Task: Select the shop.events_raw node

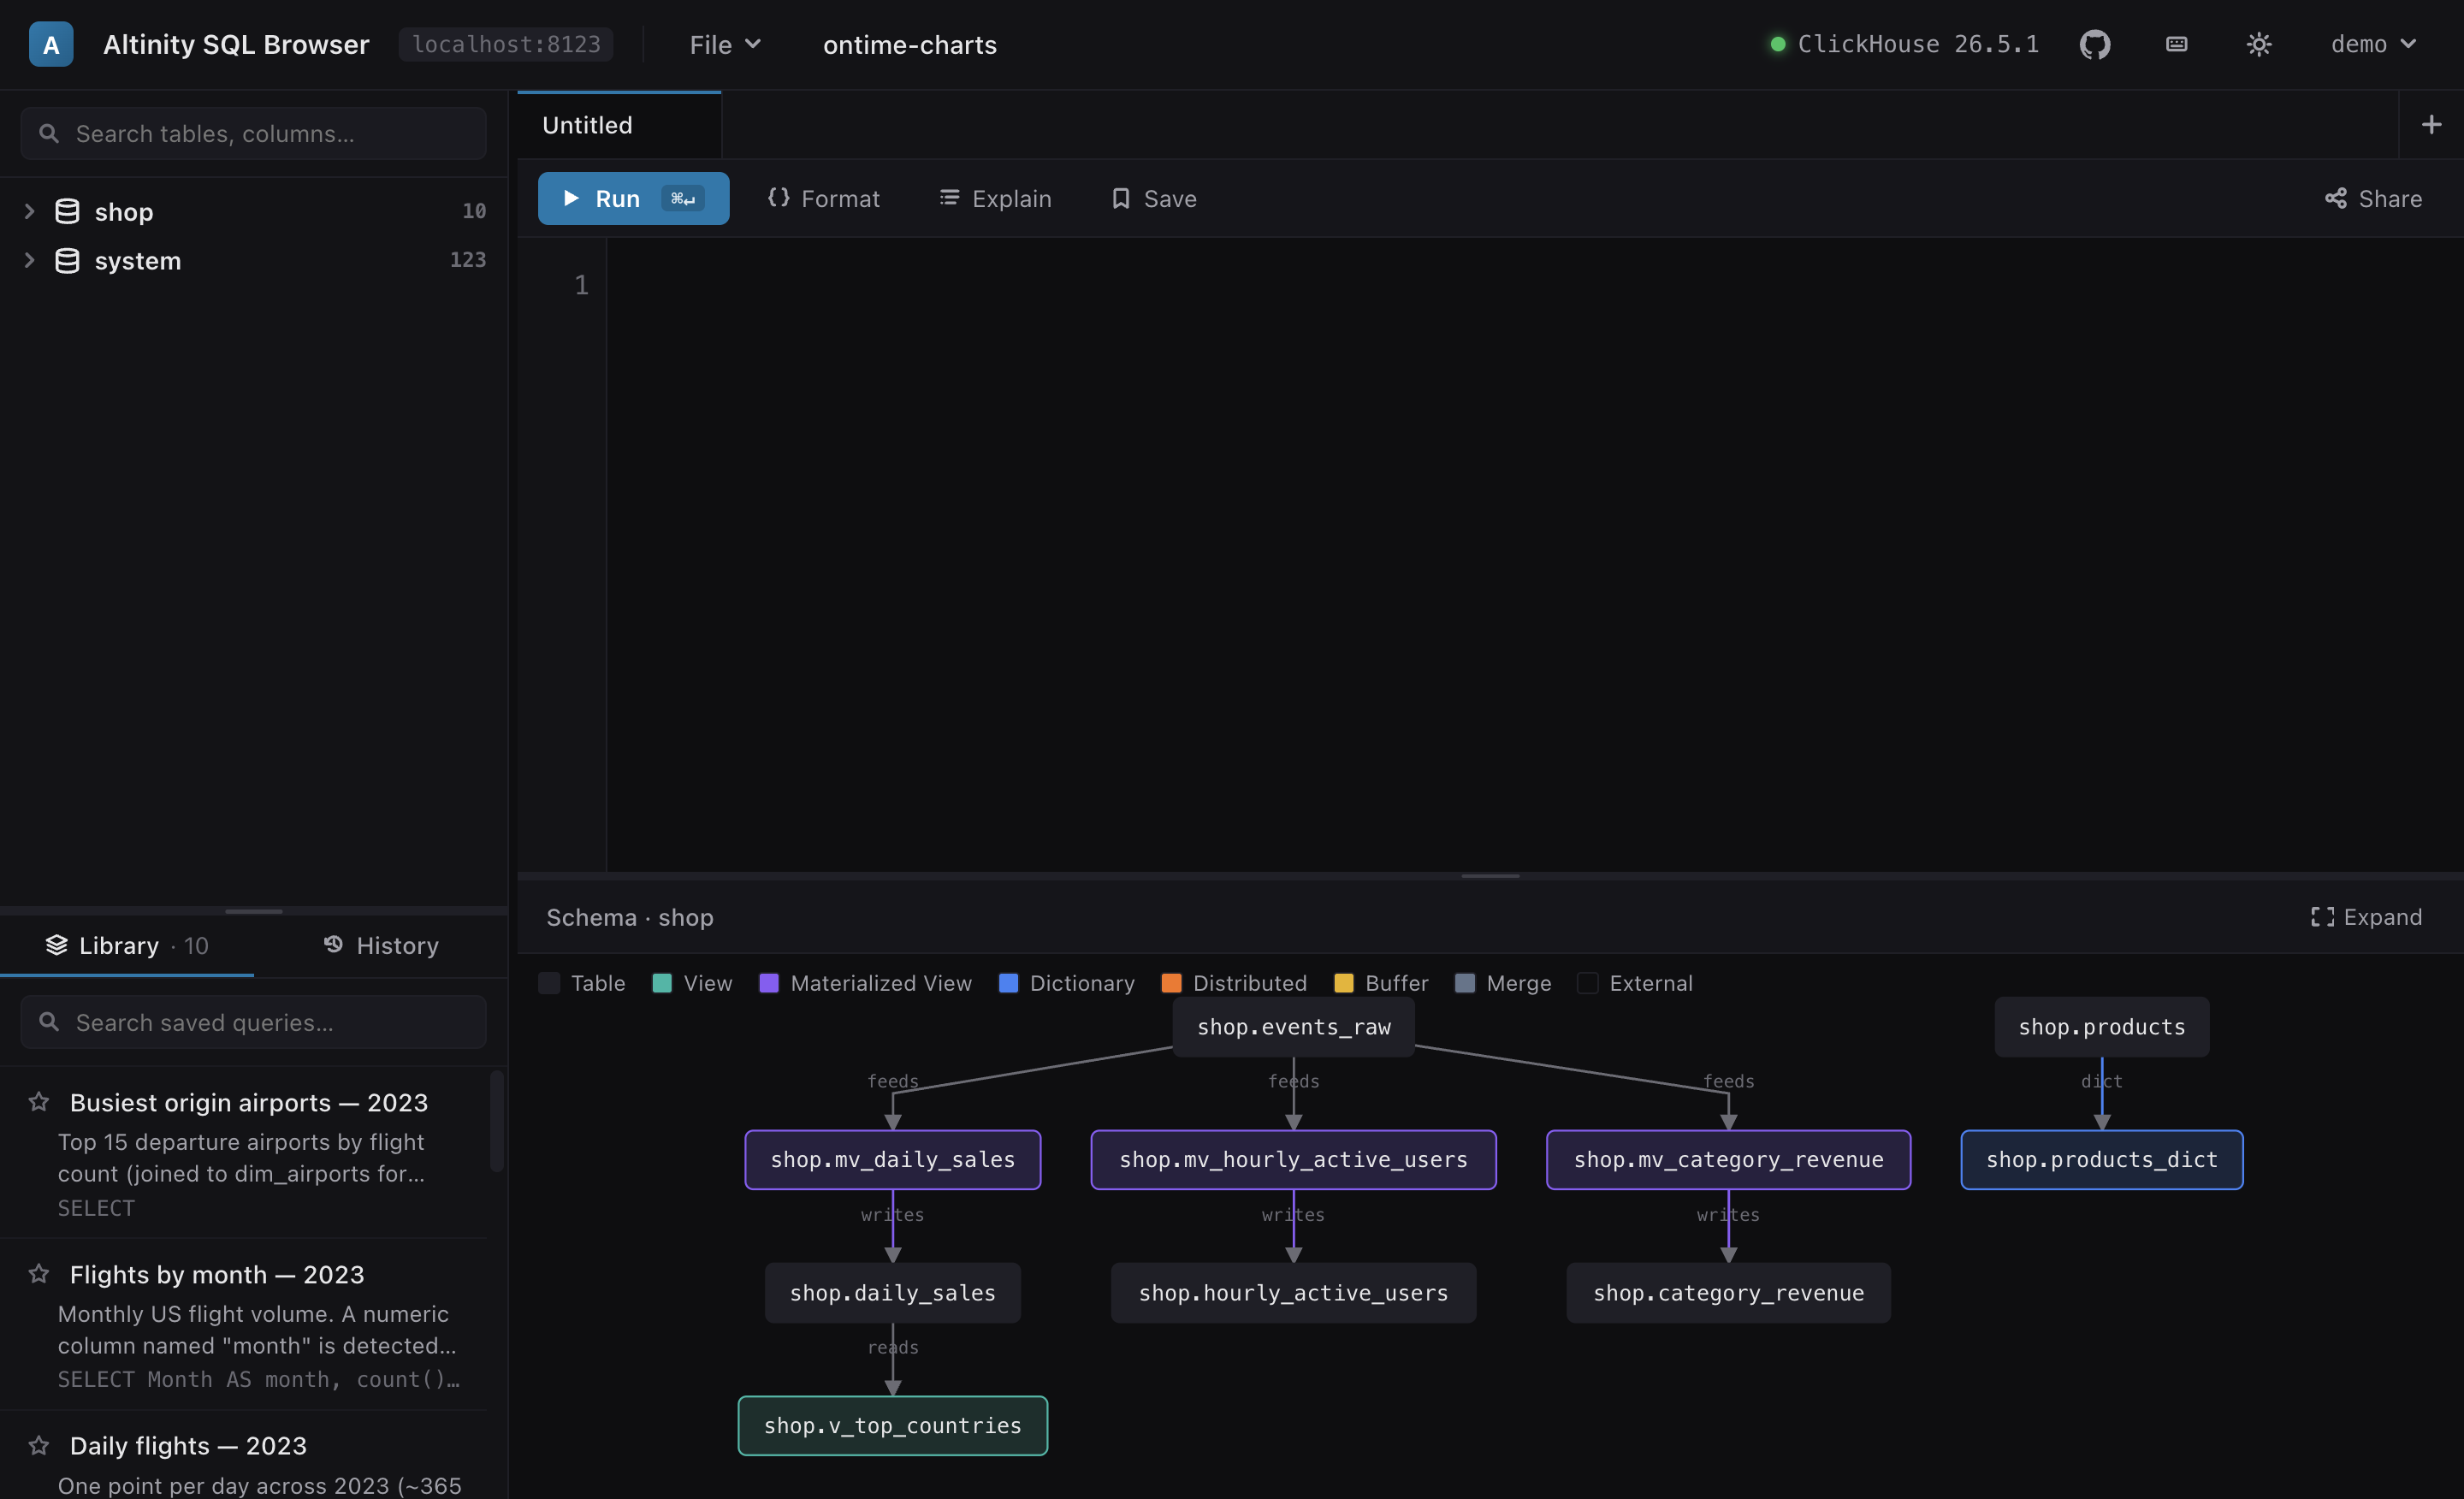Action: tap(1293, 1026)
